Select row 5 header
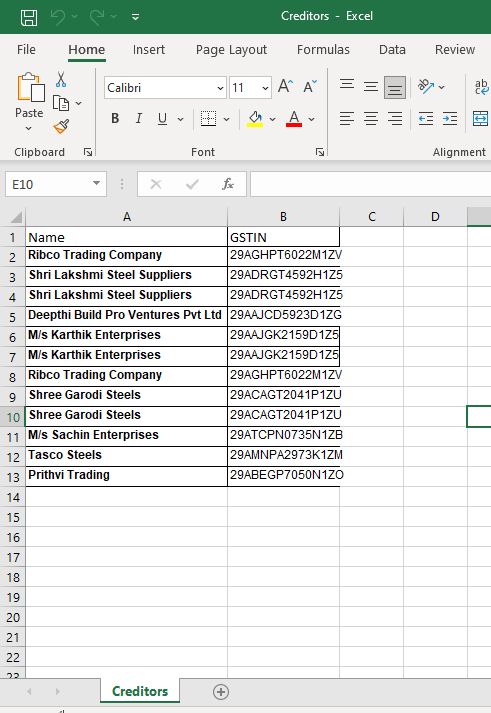Screen dimensions: 491x713 tap(13, 317)
